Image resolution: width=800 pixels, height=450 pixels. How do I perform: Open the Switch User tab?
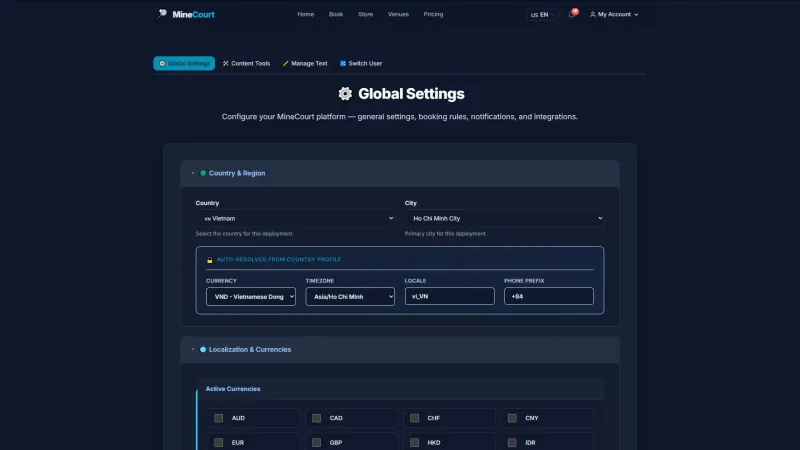[x=361, y=63]
